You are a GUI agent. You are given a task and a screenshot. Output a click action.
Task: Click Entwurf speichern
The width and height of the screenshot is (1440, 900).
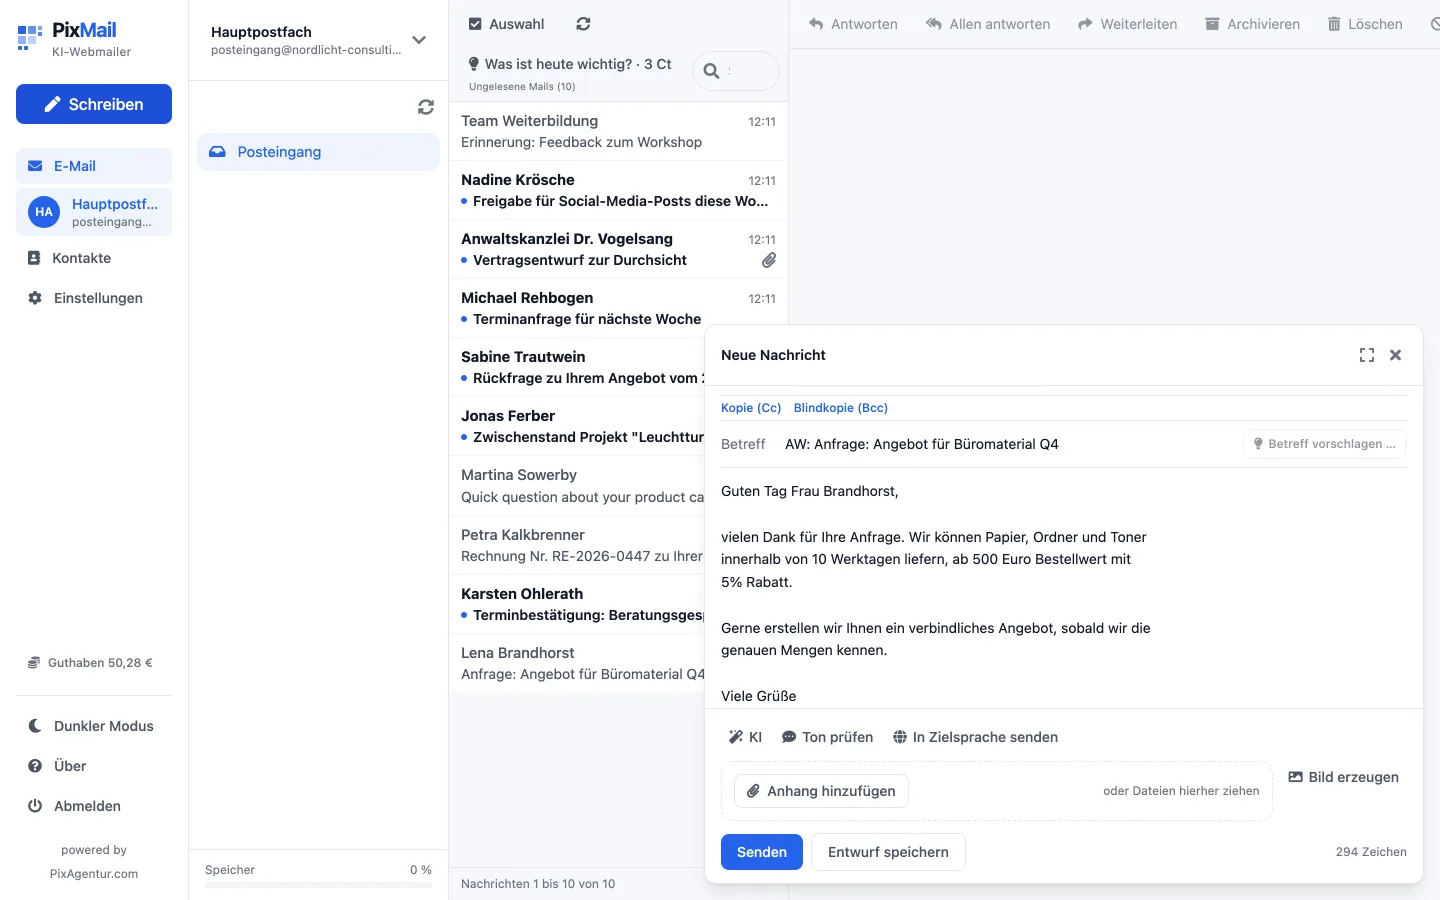[x=888, y=852]
